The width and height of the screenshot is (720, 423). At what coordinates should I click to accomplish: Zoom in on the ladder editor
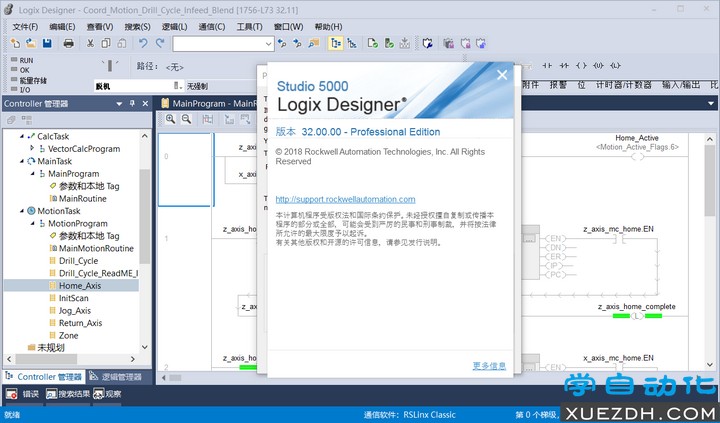coord(170,119)
